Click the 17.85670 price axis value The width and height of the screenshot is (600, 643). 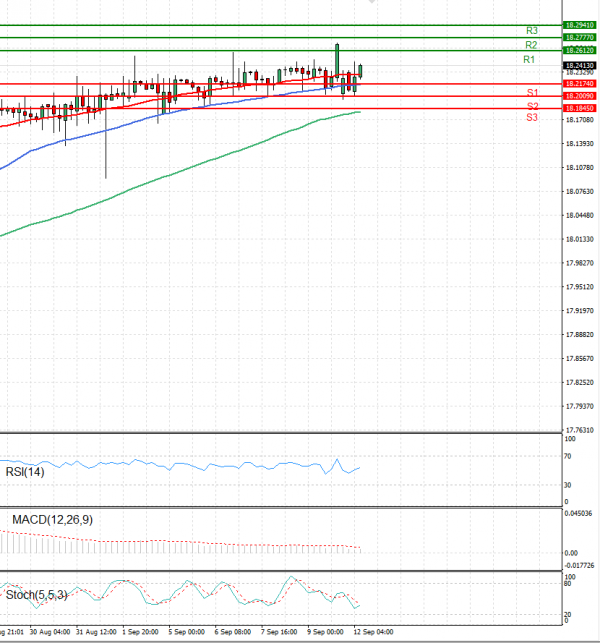pos(579,358)
